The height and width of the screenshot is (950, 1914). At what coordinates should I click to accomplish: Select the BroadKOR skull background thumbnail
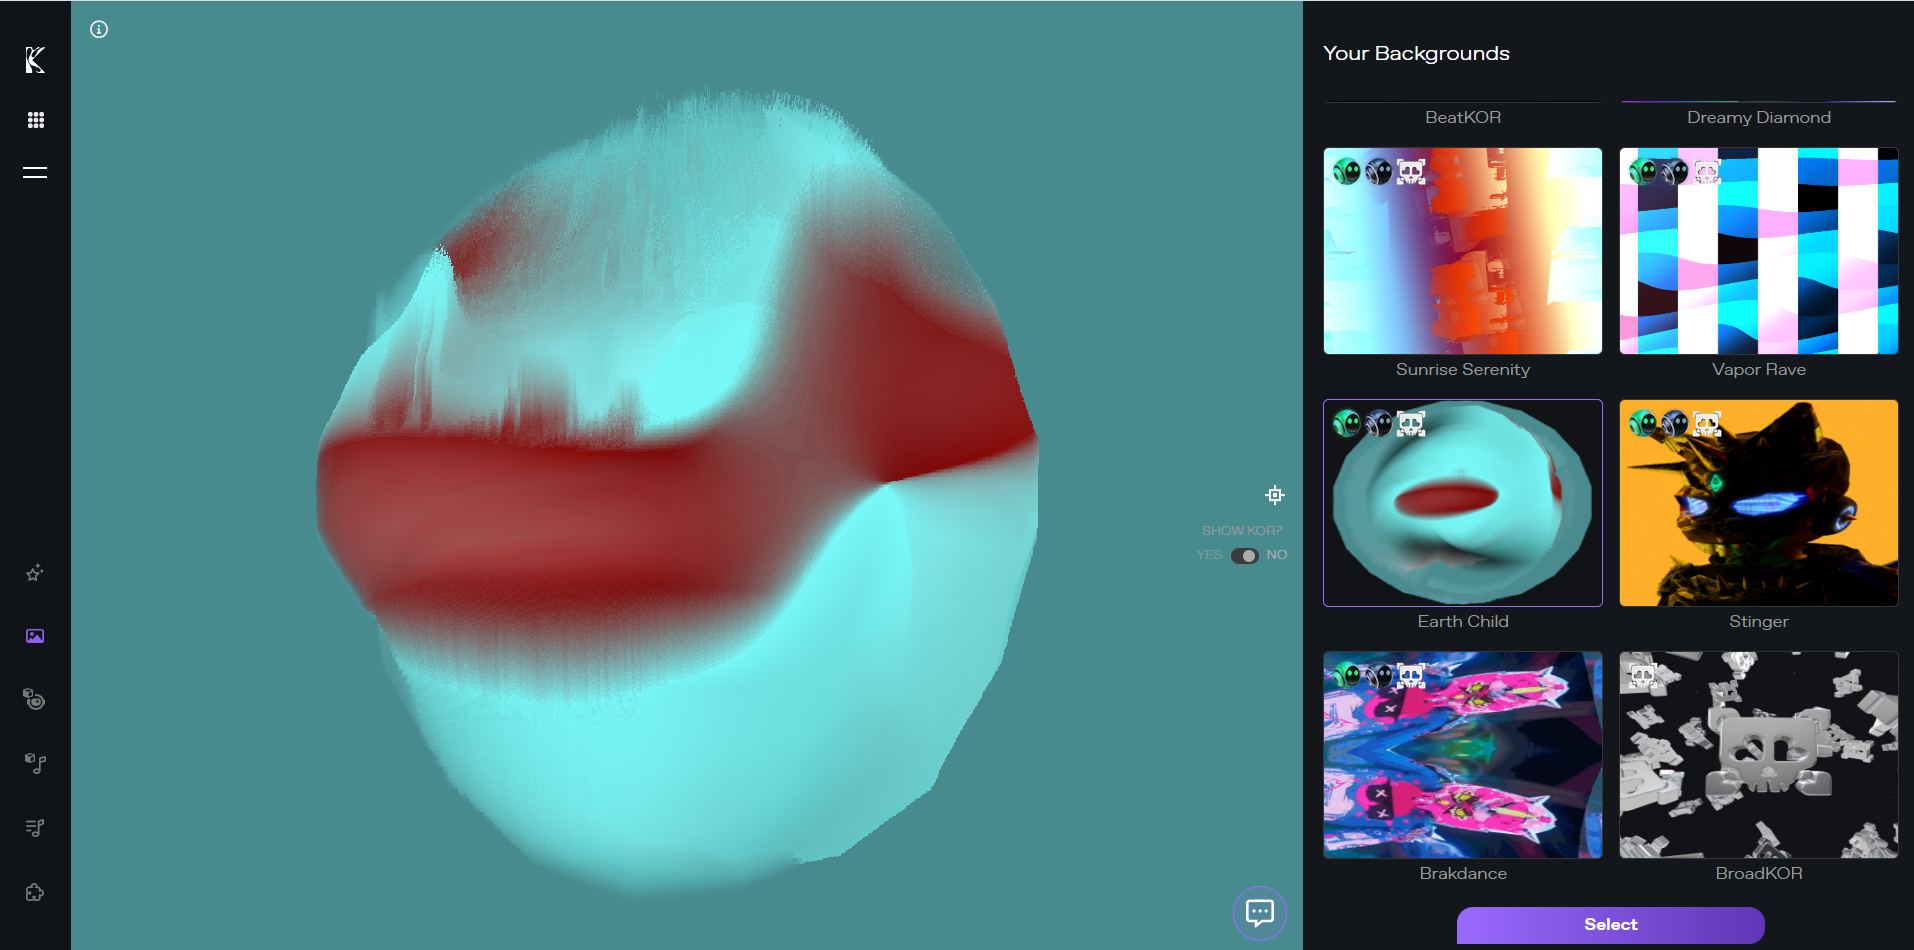[1758, 755]
